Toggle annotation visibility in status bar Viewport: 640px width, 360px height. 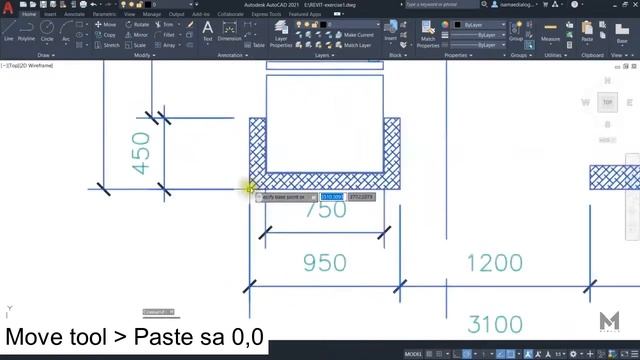[528, 354]
